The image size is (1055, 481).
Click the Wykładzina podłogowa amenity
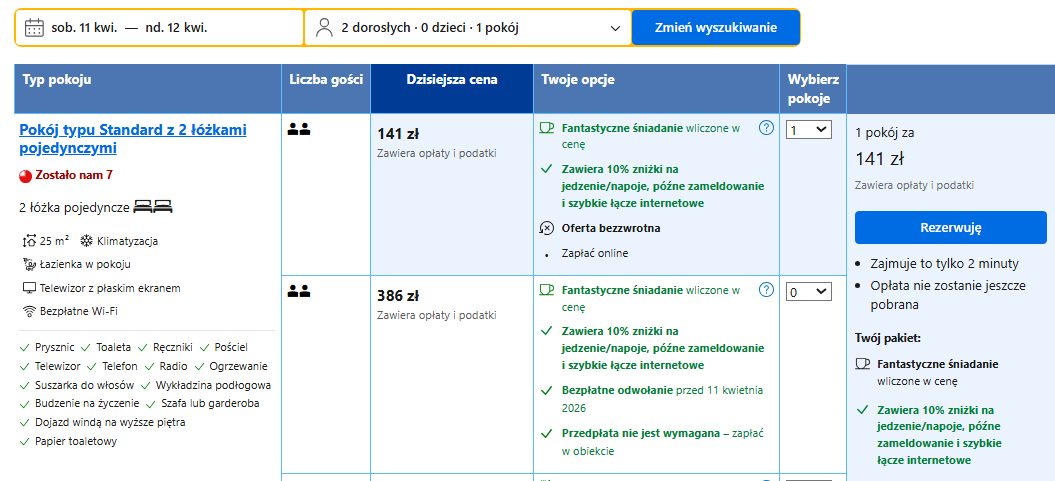tap(213, 385)
